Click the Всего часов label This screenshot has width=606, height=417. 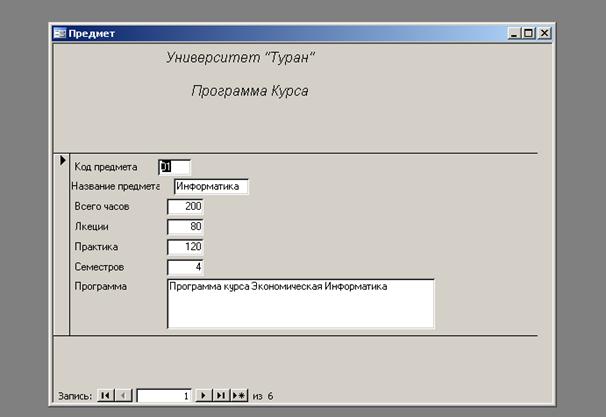pos(102,206)
